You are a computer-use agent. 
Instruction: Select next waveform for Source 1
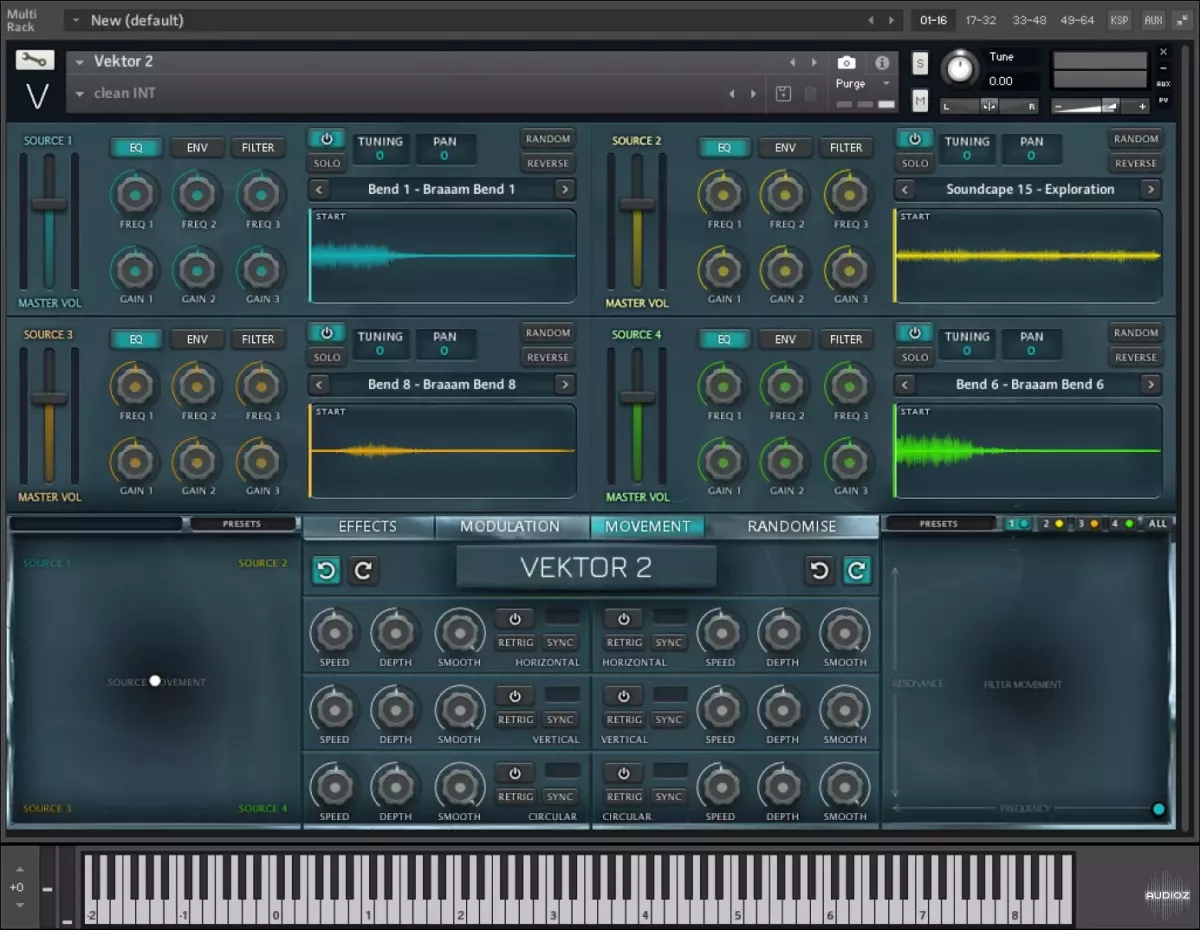(565, 189)
